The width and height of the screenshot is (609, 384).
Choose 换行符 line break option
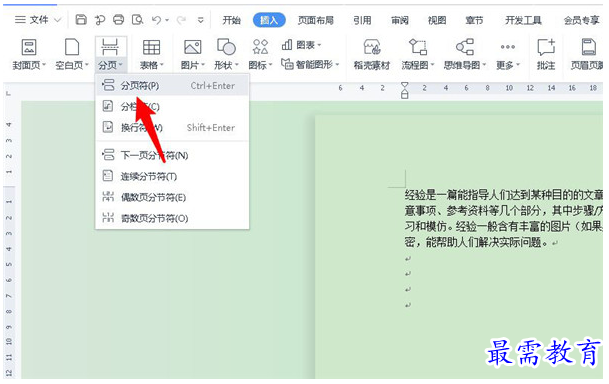pos(172,127)
